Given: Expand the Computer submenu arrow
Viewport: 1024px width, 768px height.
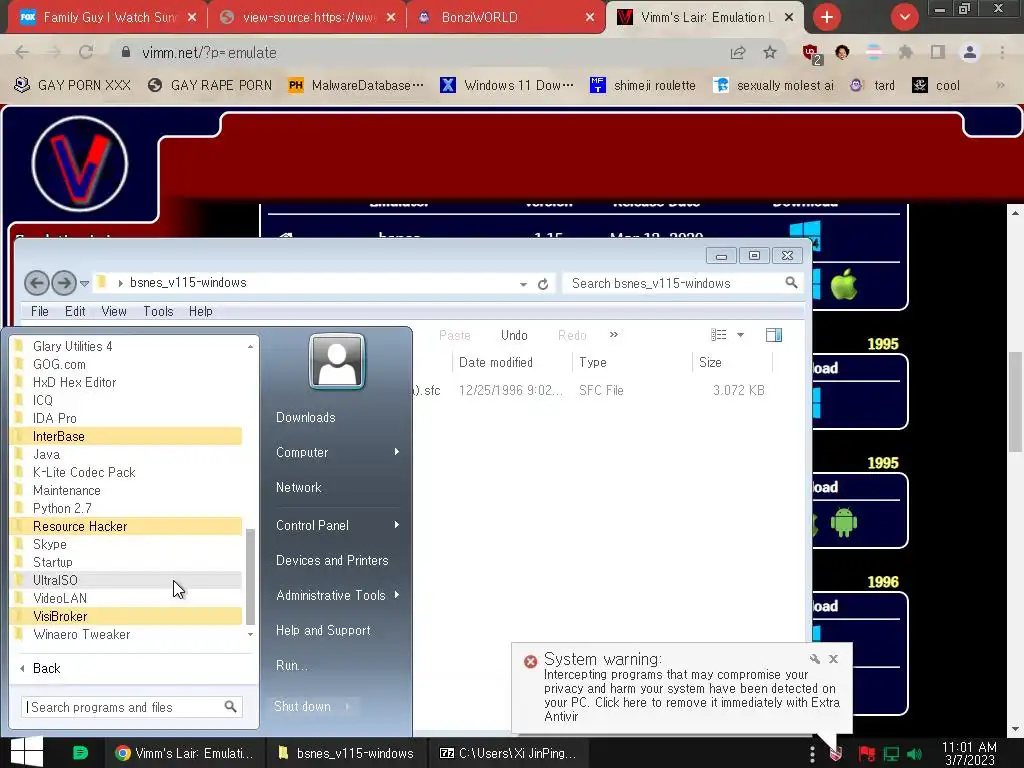Looking at the screenshot, I should (x=396, y=452).
